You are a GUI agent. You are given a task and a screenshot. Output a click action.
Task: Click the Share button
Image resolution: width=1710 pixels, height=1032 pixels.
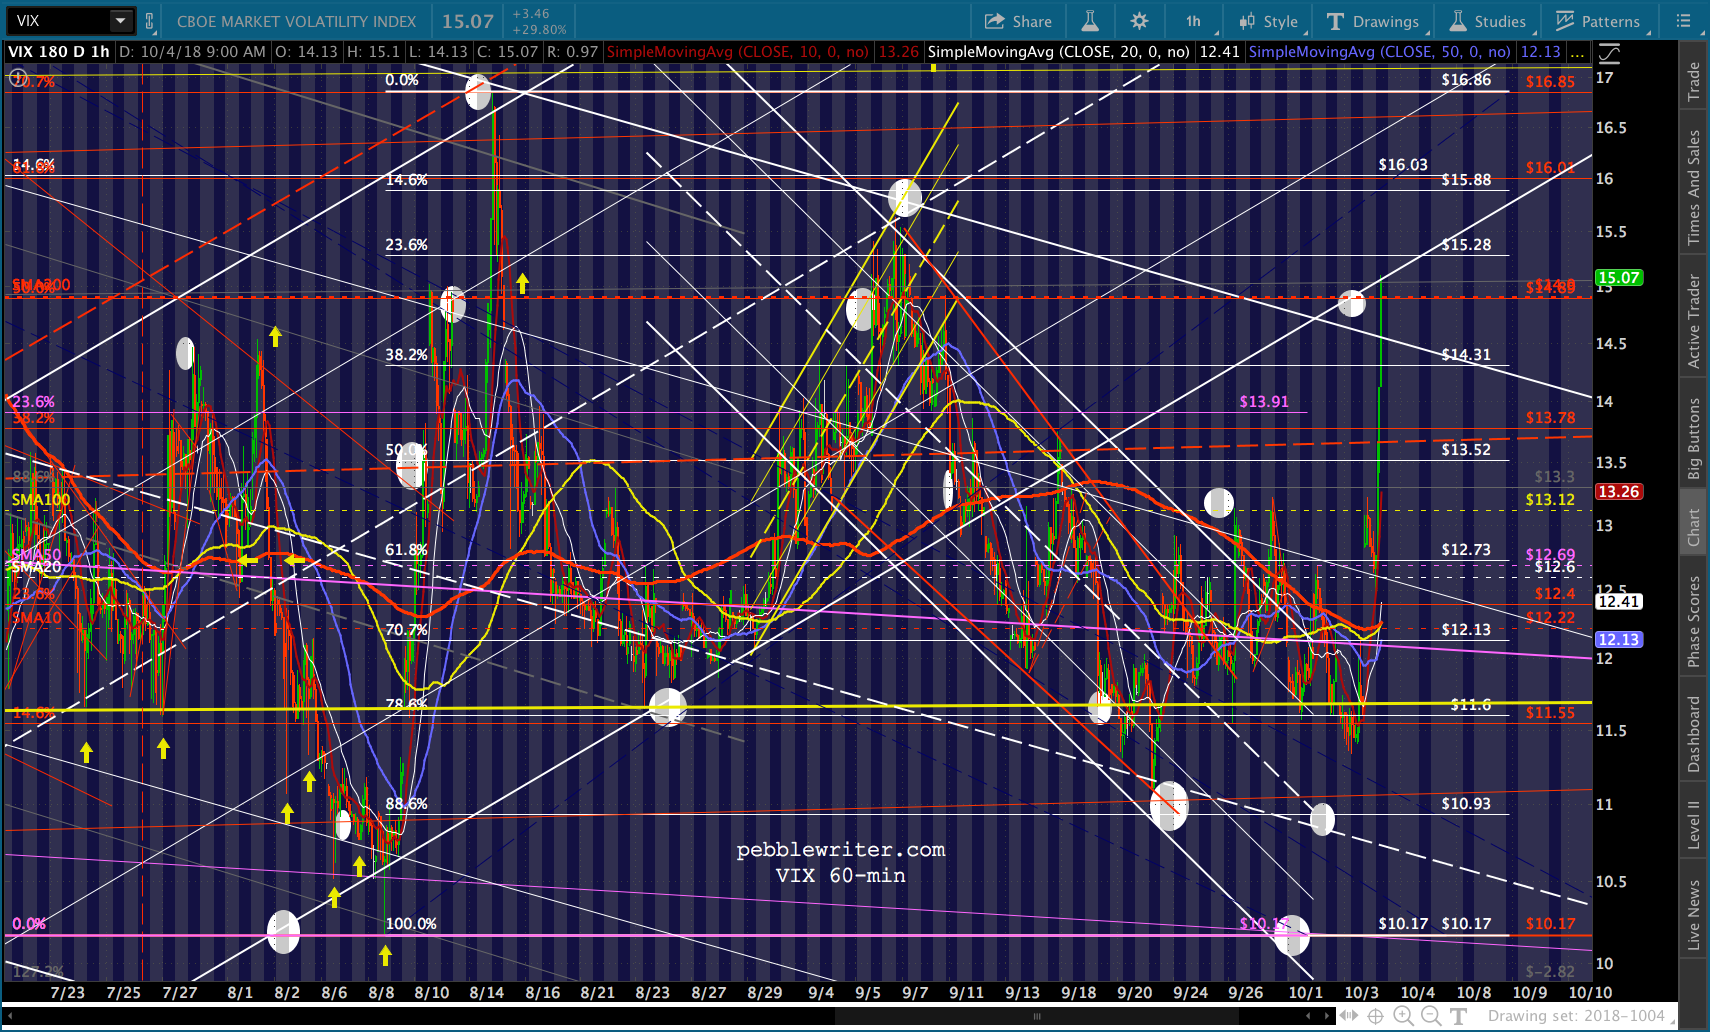point(1018,21)
